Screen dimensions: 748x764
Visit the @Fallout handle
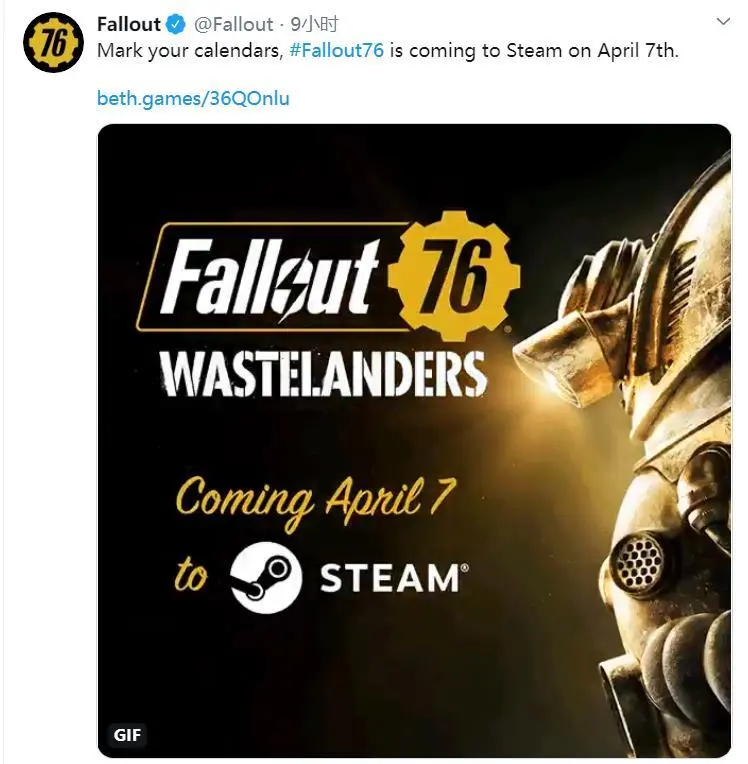233,24
